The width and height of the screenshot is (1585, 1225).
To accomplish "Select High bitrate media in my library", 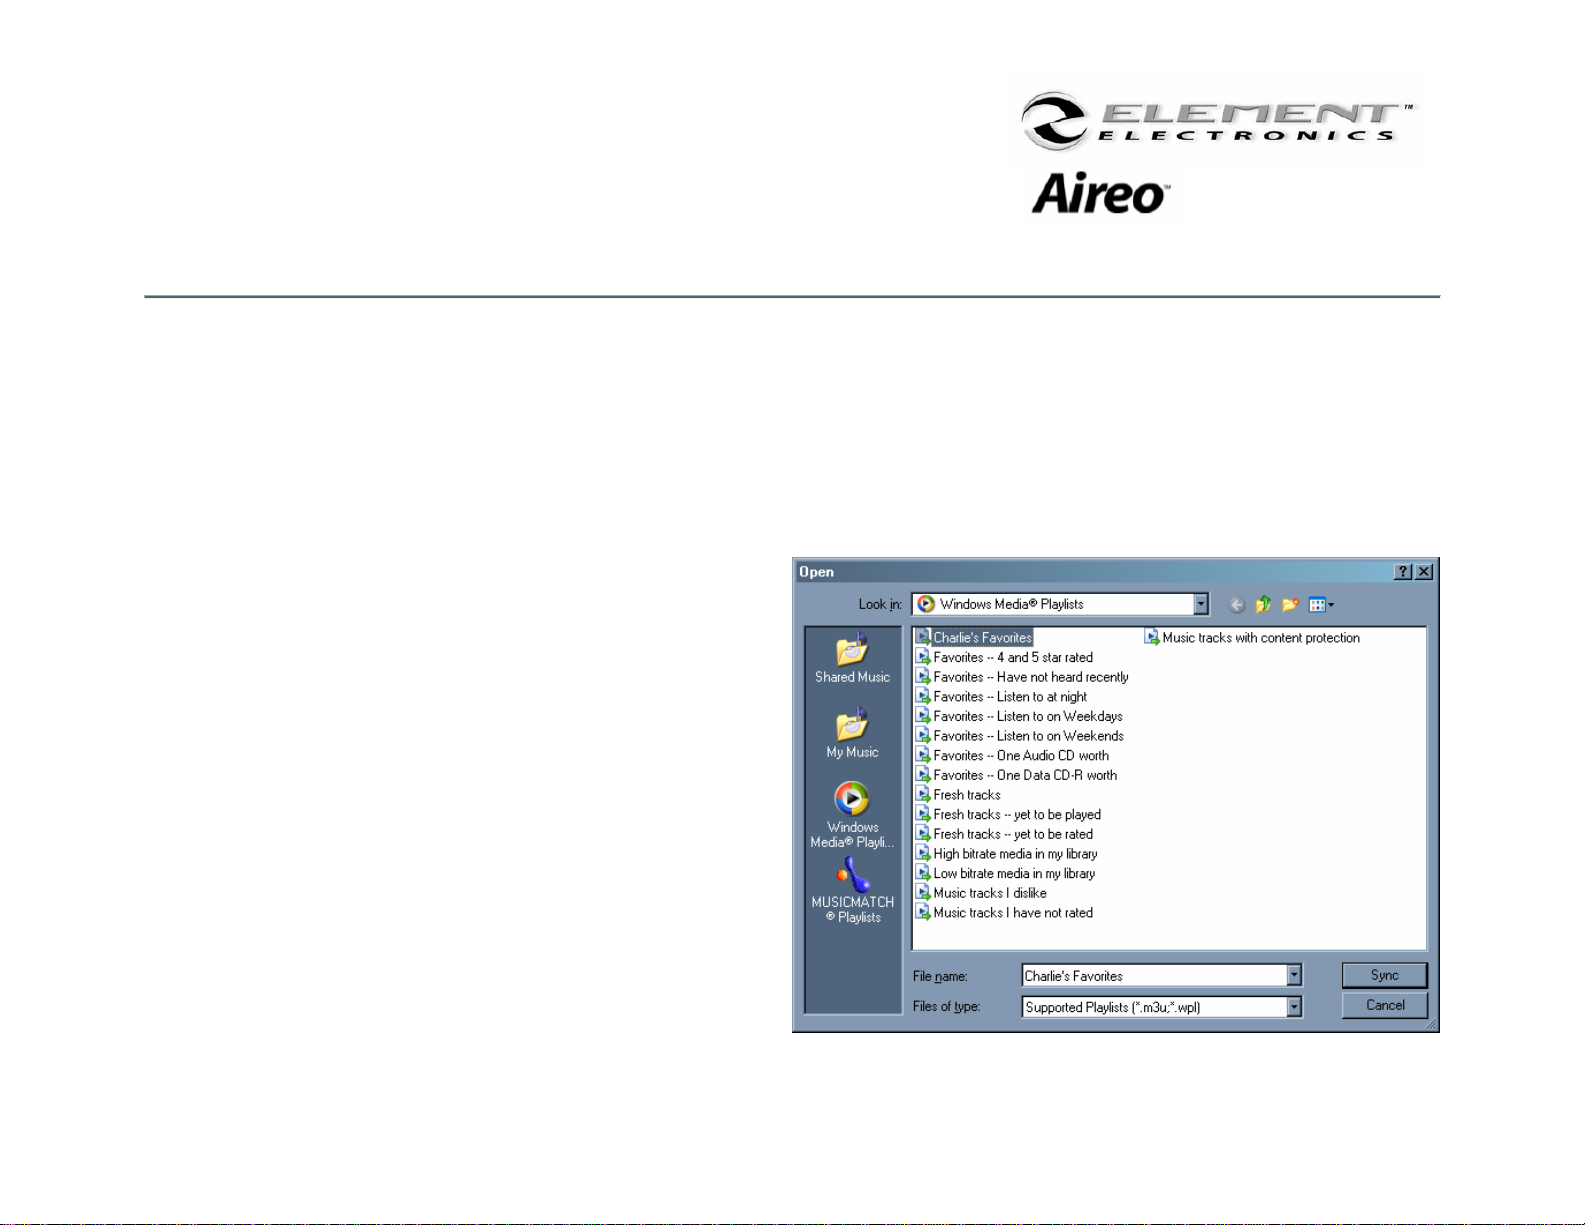I will point(1006,854).
